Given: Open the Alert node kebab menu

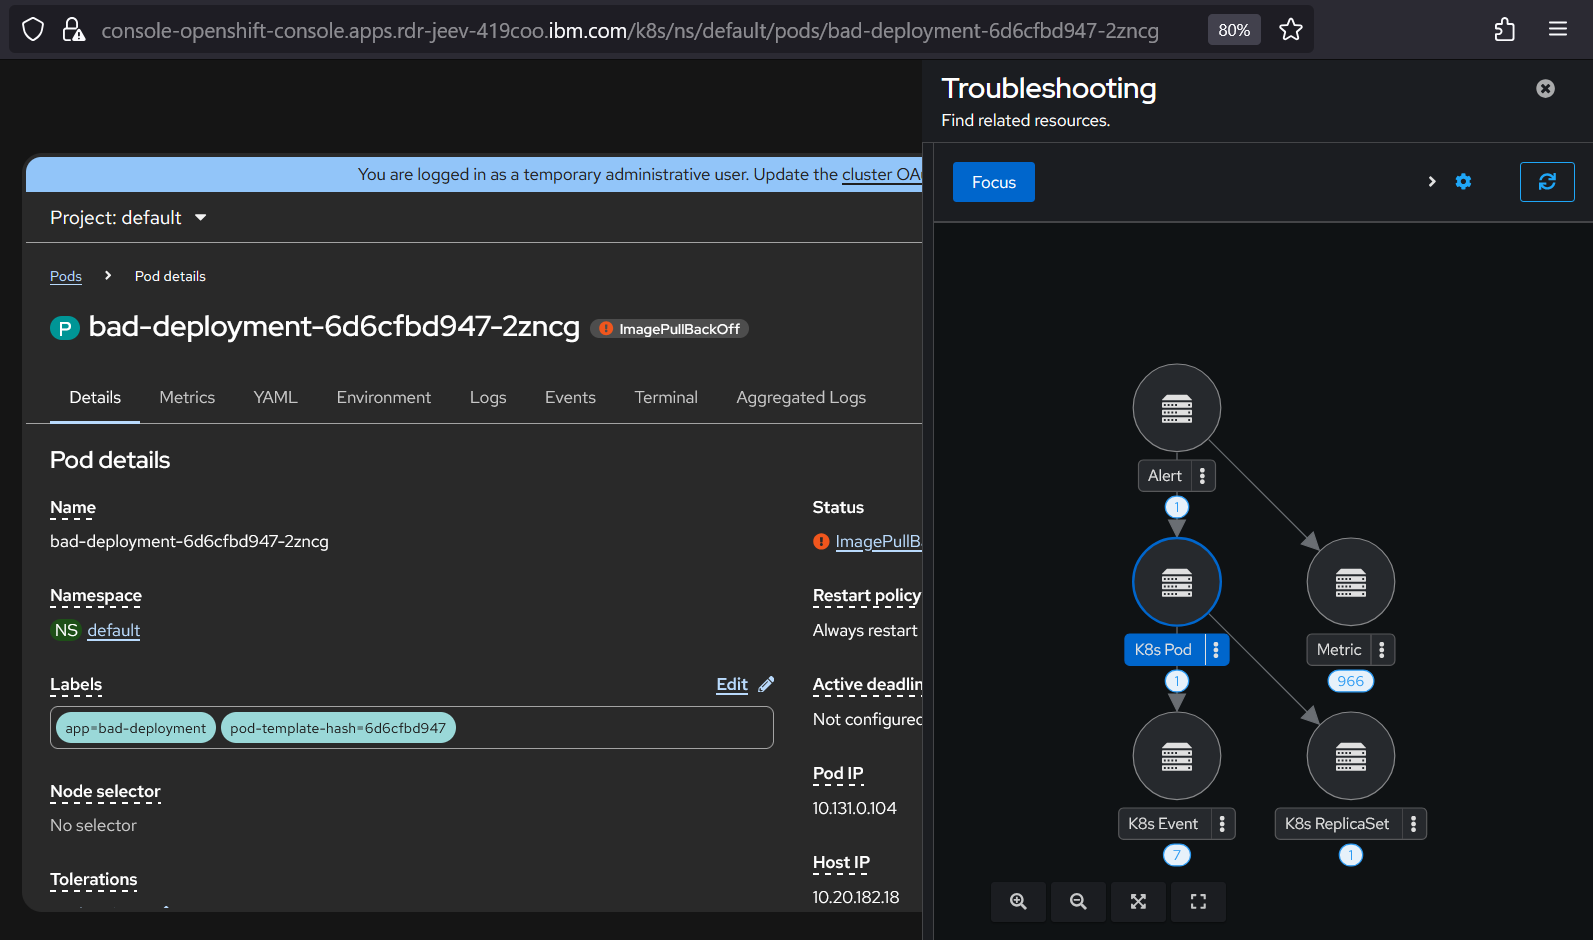Looking at the screenshot, I should [1202, 476].
